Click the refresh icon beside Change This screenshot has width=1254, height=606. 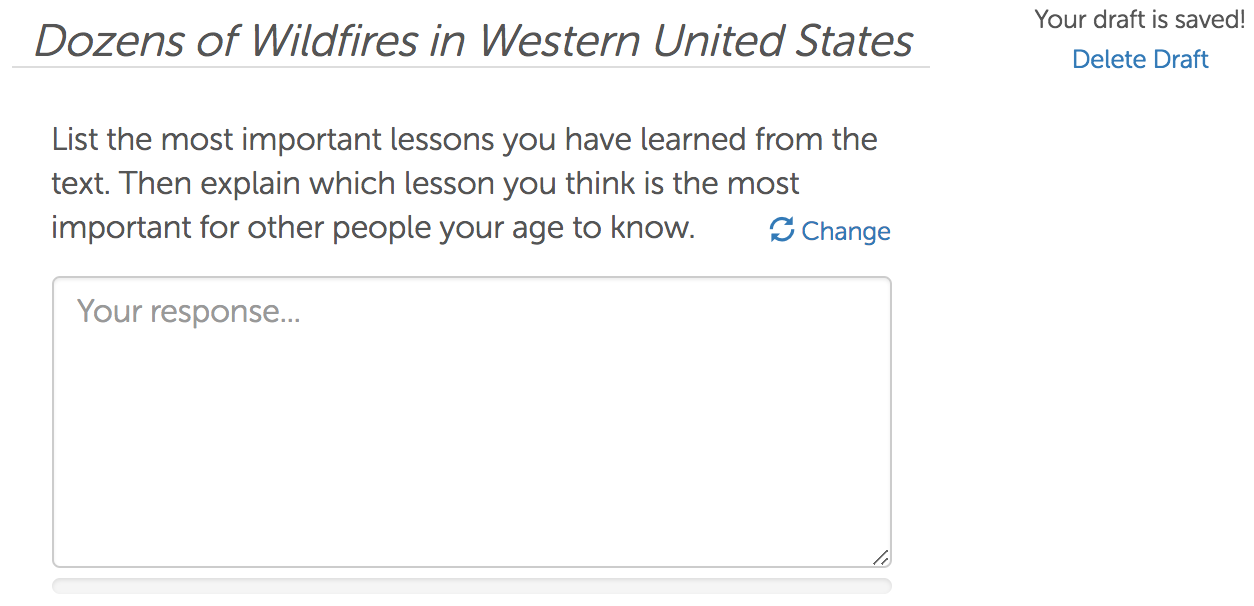[x=781, y=230]
